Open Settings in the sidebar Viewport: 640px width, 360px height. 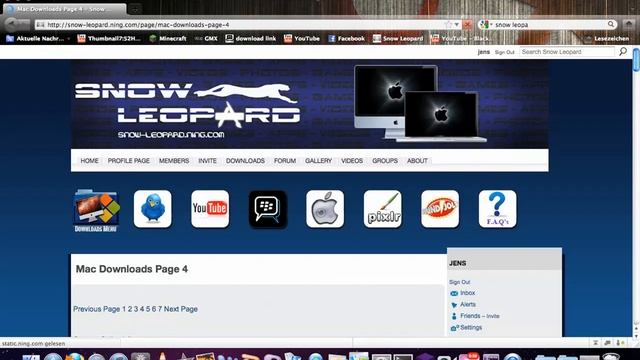click(x=471, y=327)
